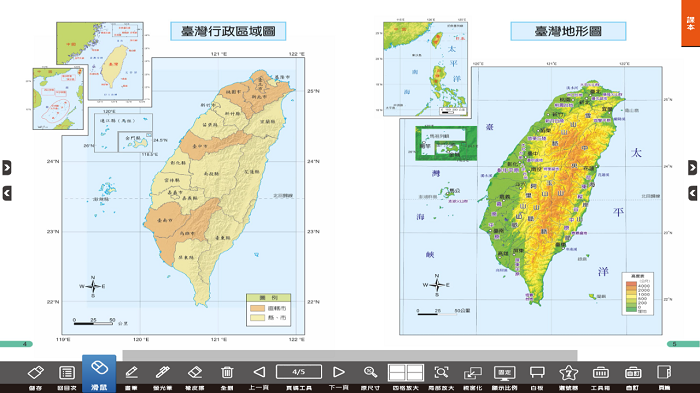Click the 臺灣行政區域圖 title

(228, 31)
